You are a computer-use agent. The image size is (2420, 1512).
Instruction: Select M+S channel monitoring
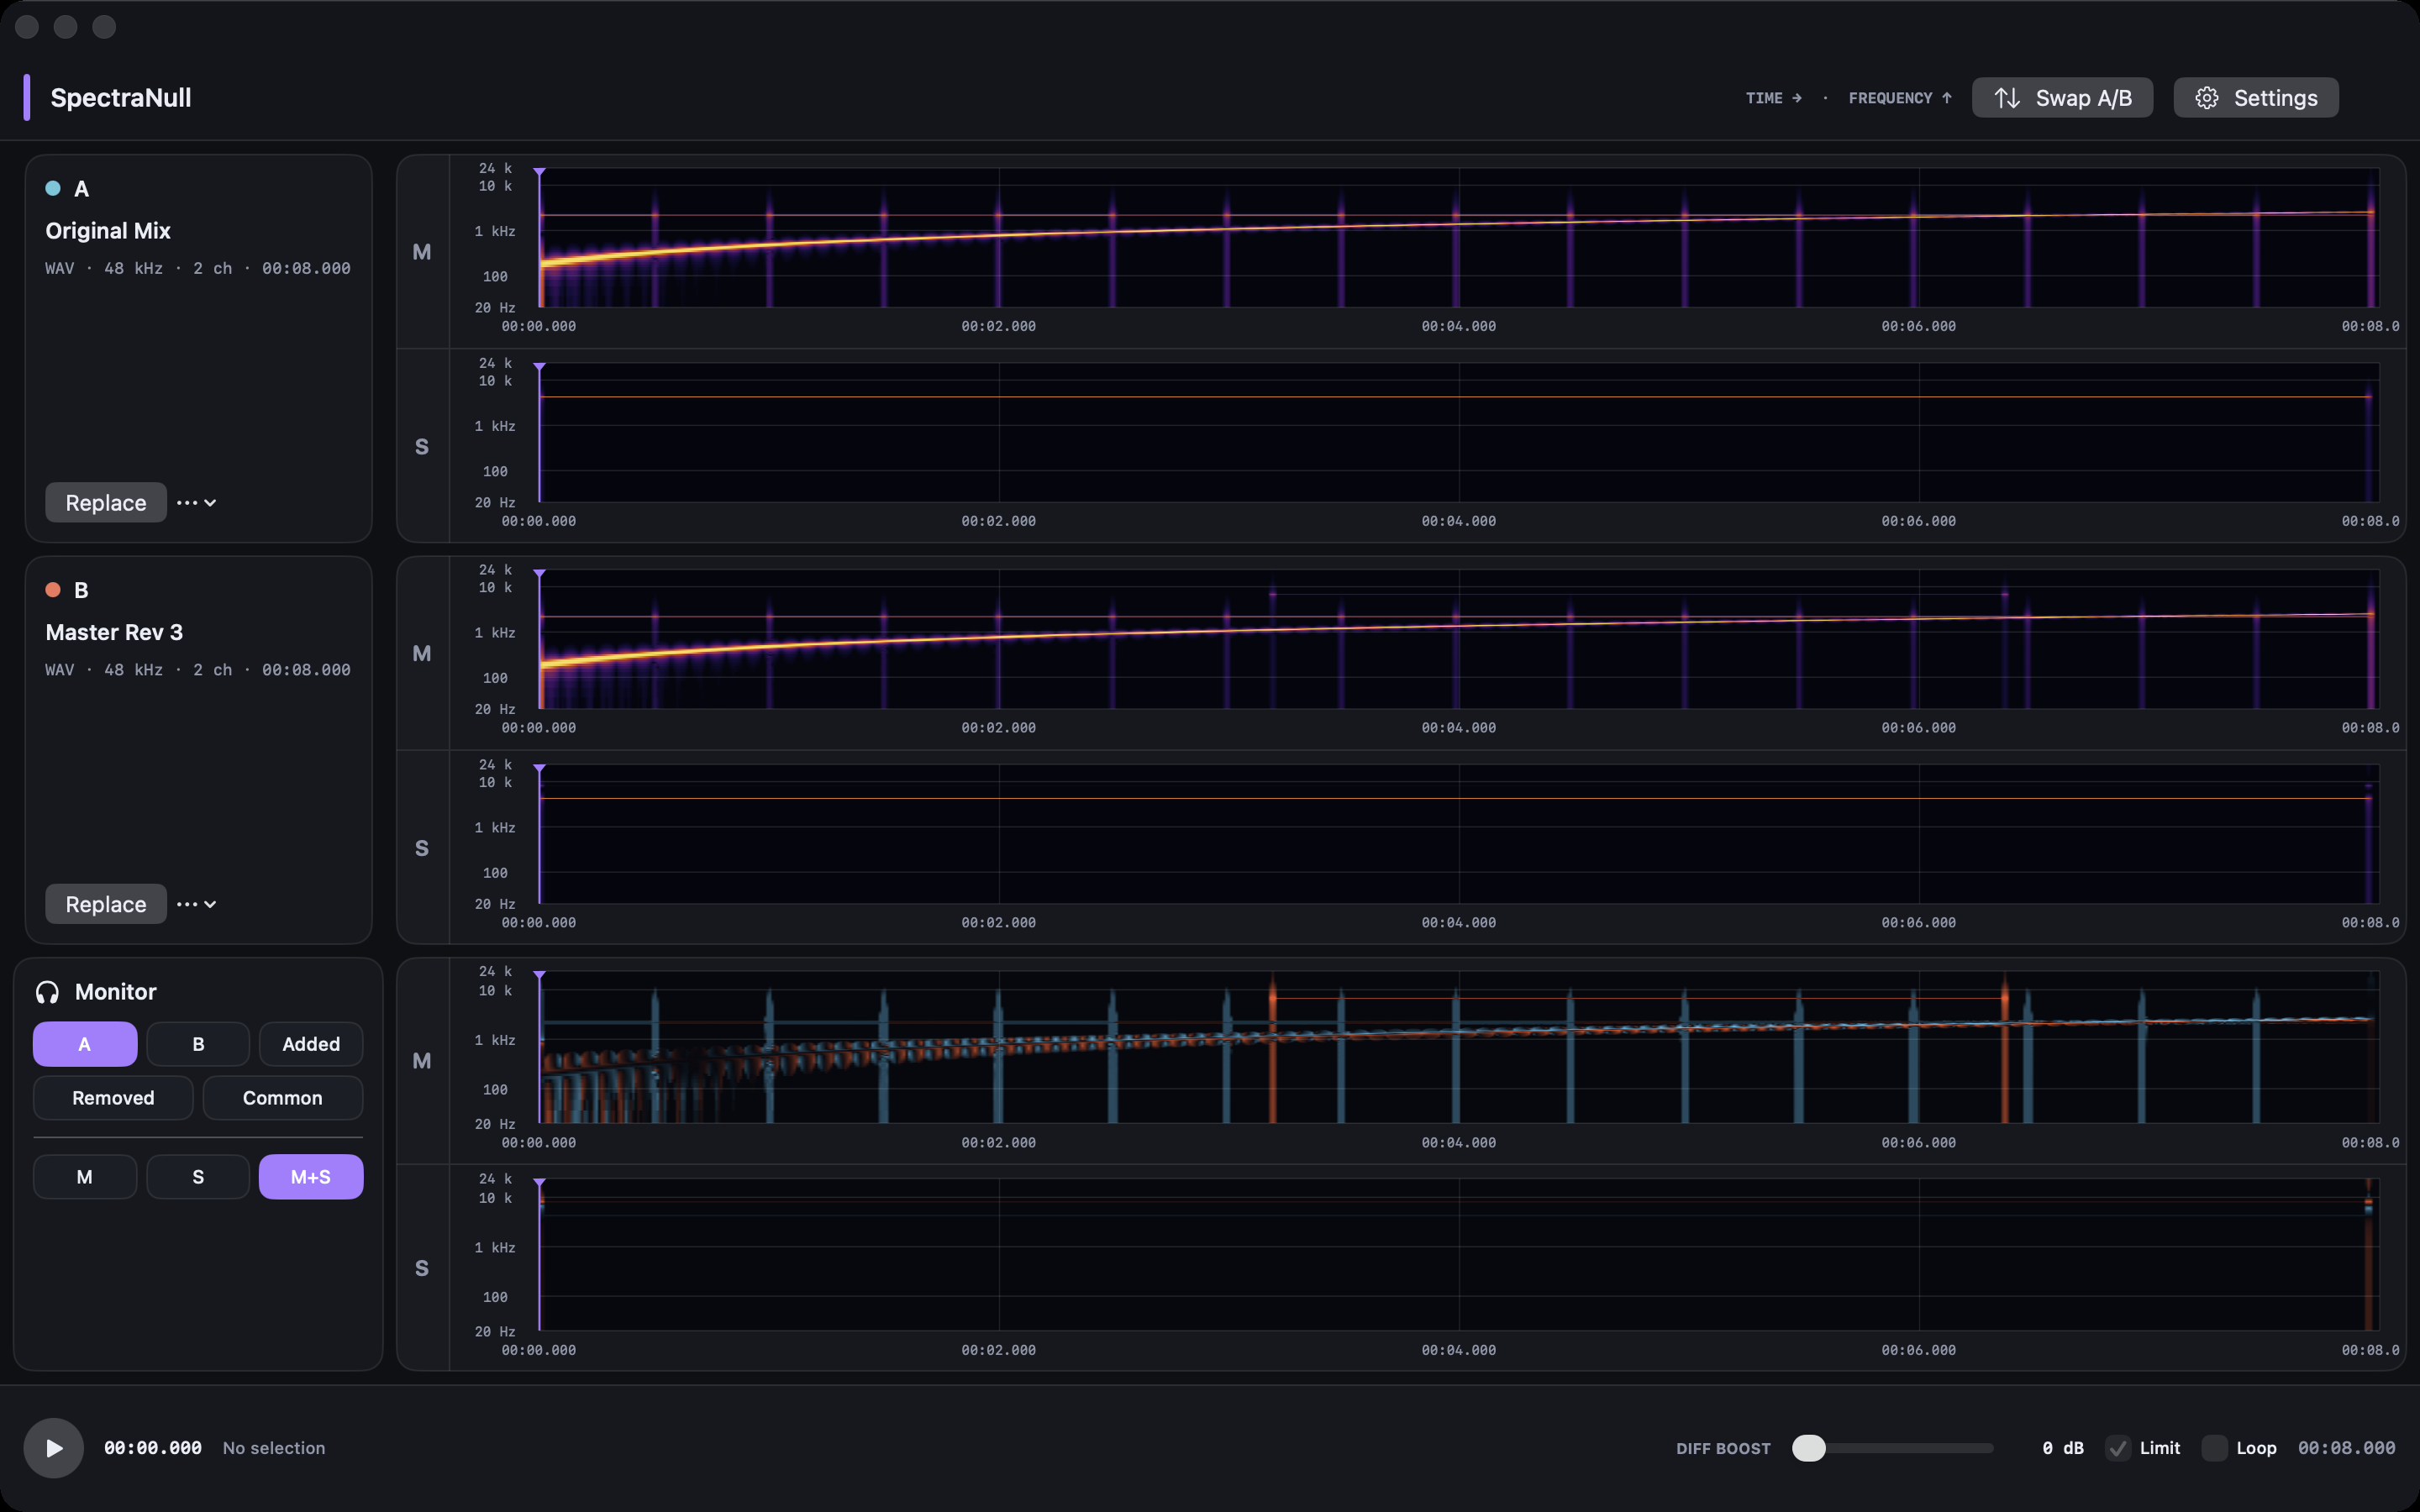pyautogui.click(x=311, y=1177)
